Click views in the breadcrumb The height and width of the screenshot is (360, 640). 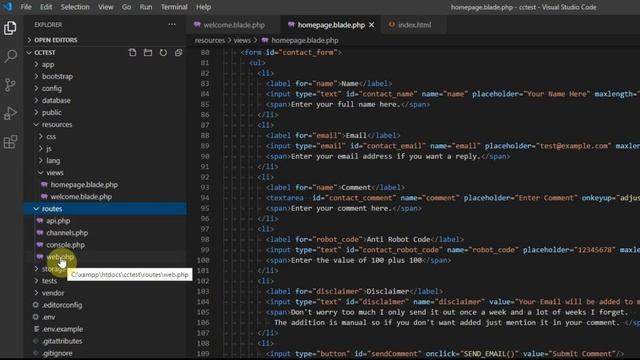click(x=242, y=40)
